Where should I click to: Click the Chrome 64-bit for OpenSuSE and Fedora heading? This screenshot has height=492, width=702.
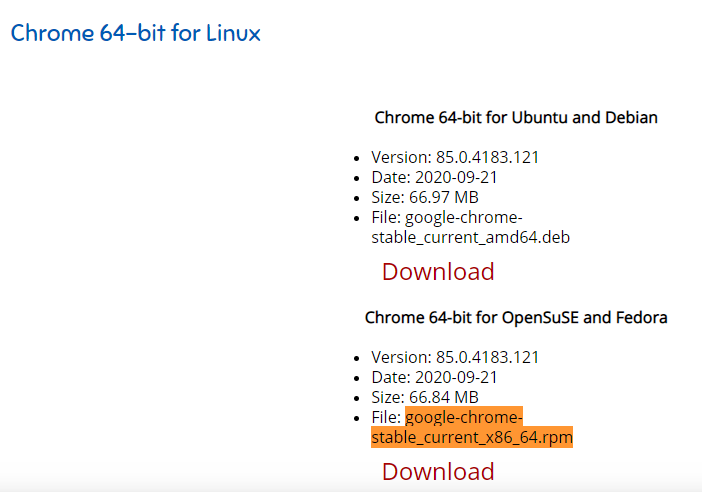click(516, 317)
